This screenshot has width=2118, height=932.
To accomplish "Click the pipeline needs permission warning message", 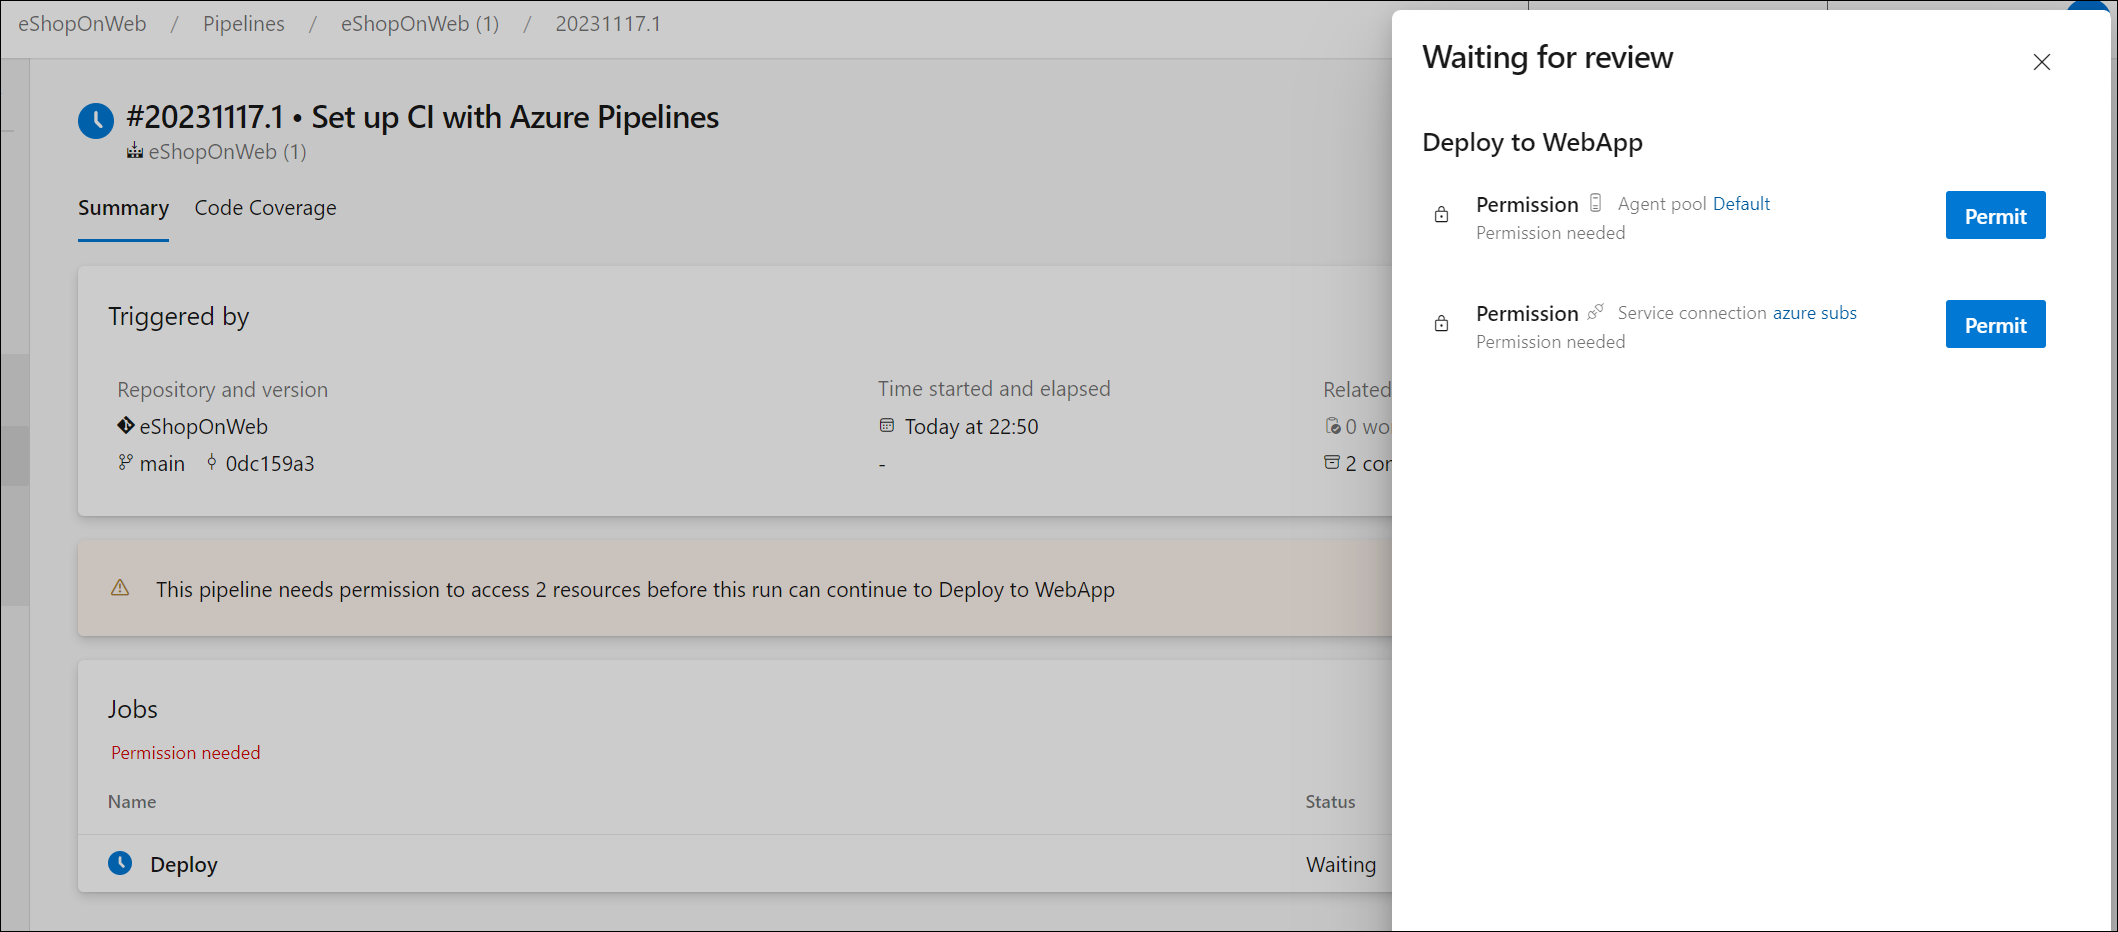I will (x=635, y=590).
